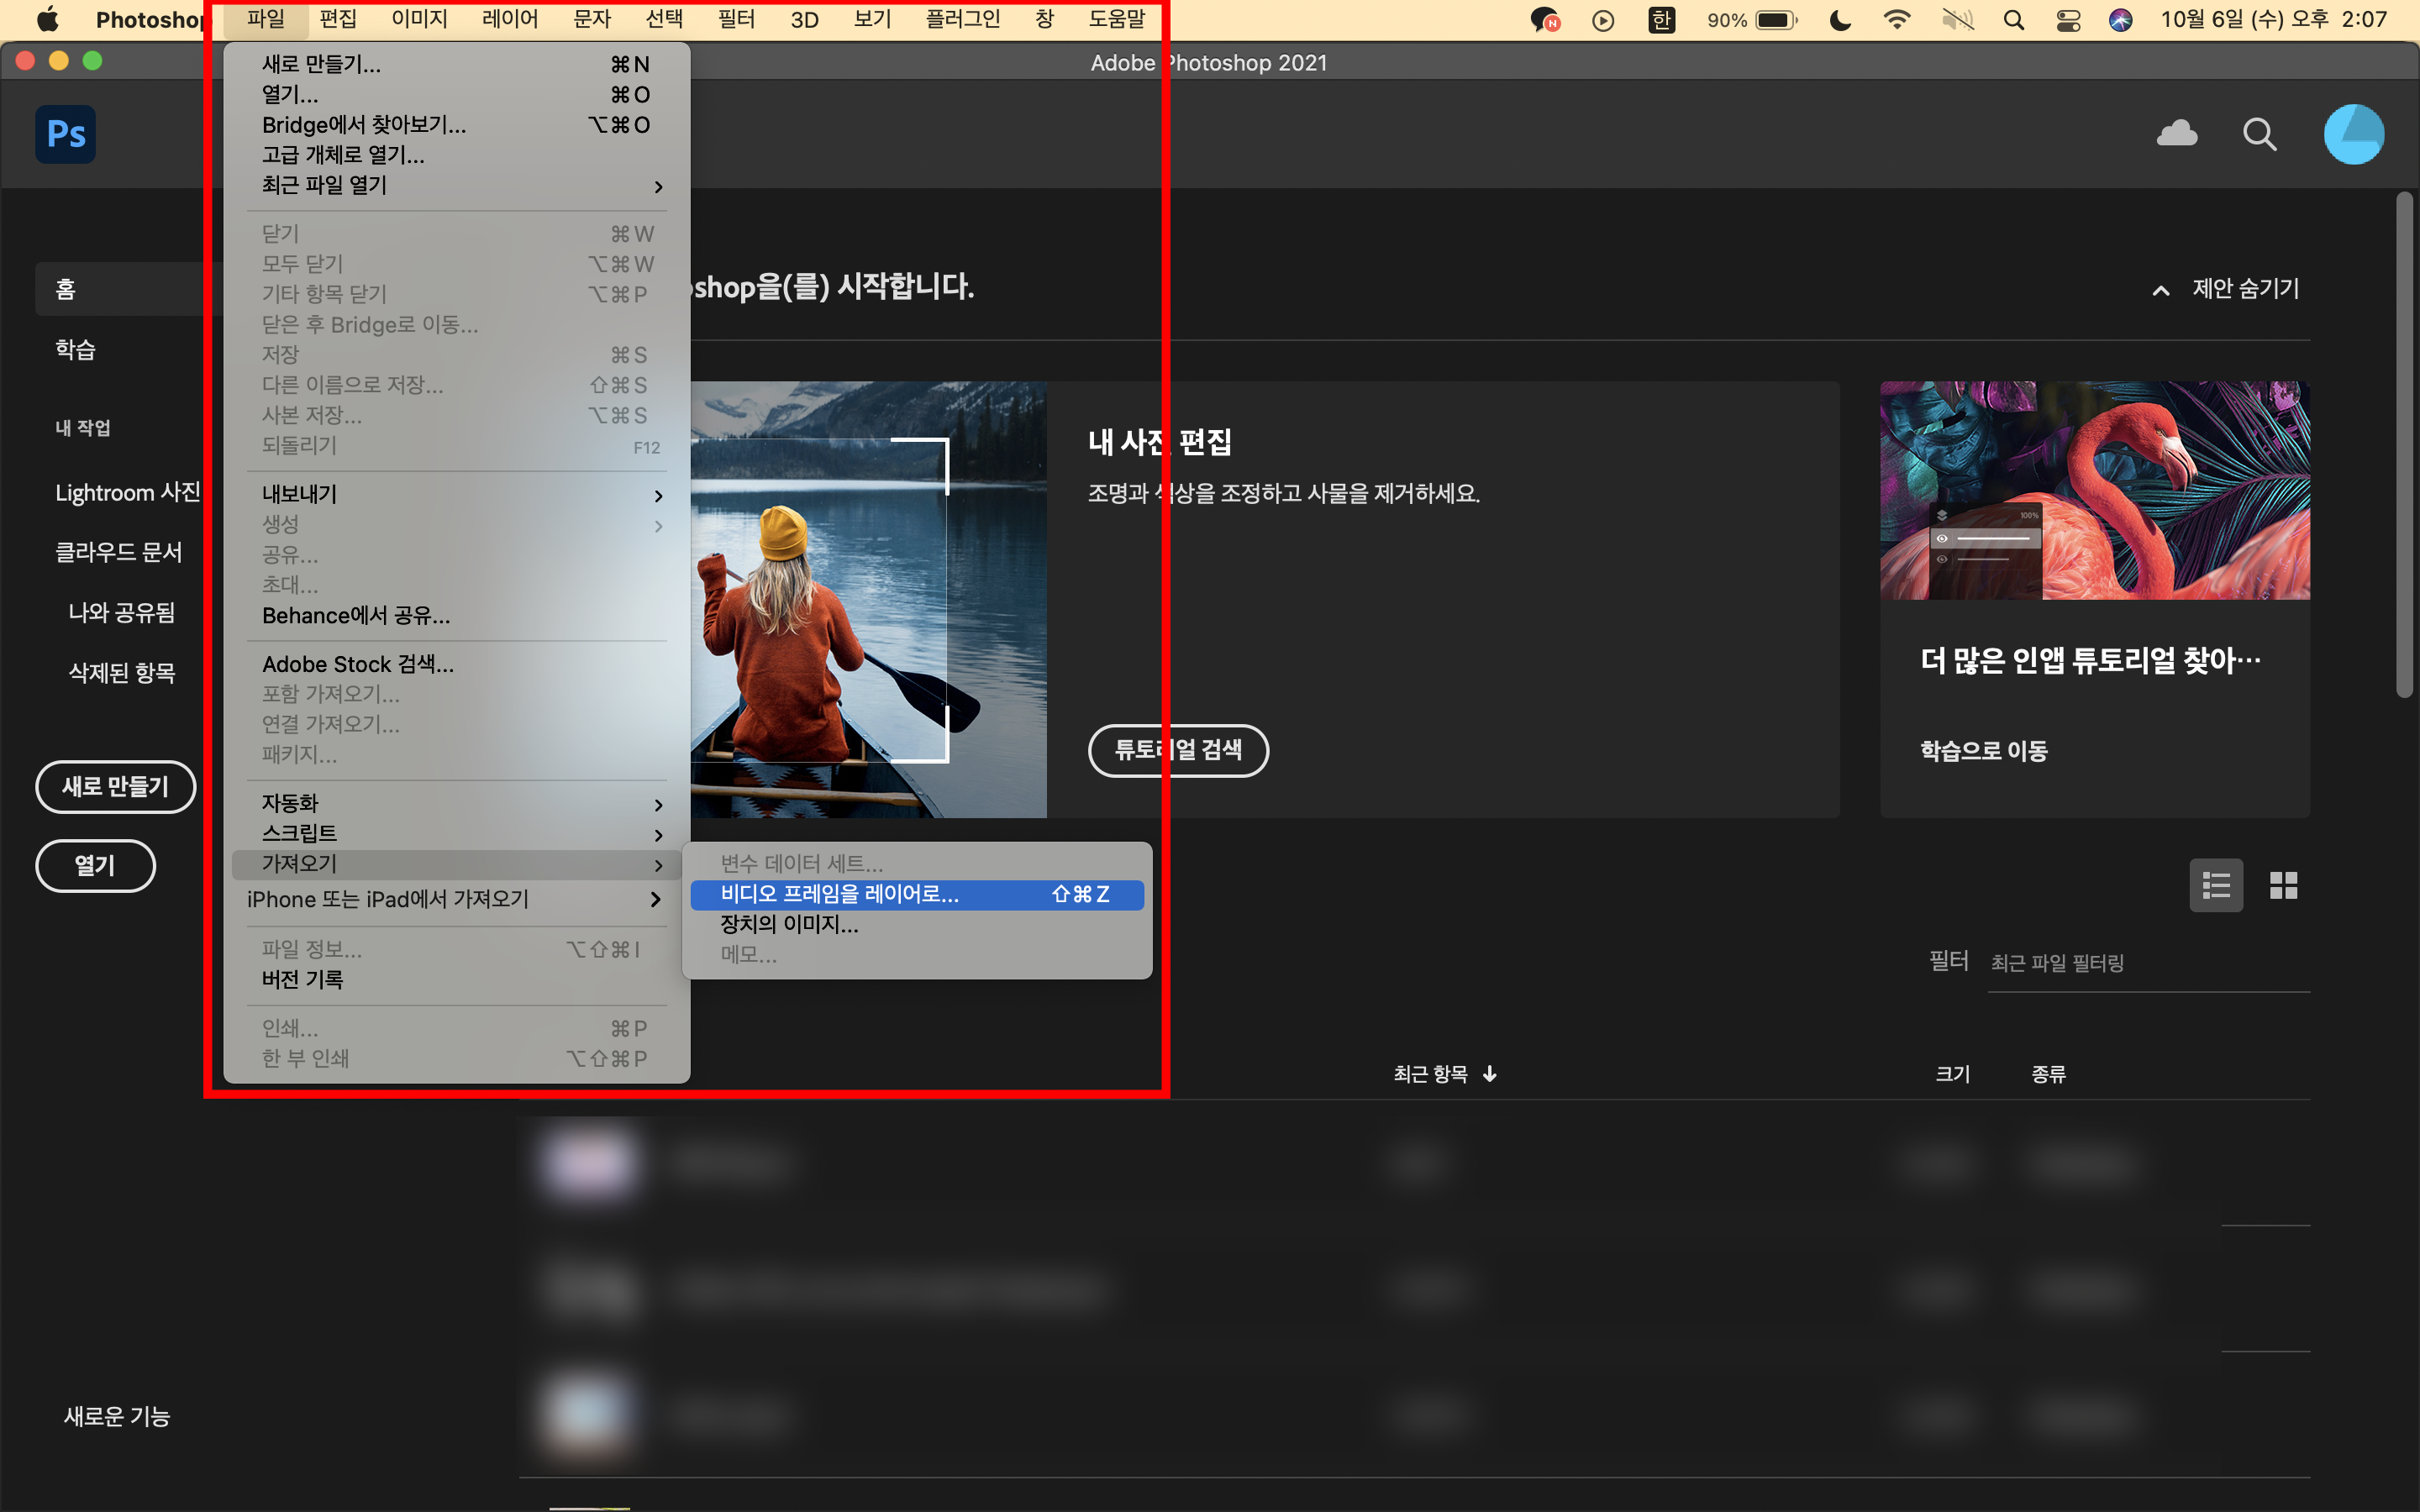
Task: Toggle Do Not Disturb moon icon
Action: point(1840,20)
